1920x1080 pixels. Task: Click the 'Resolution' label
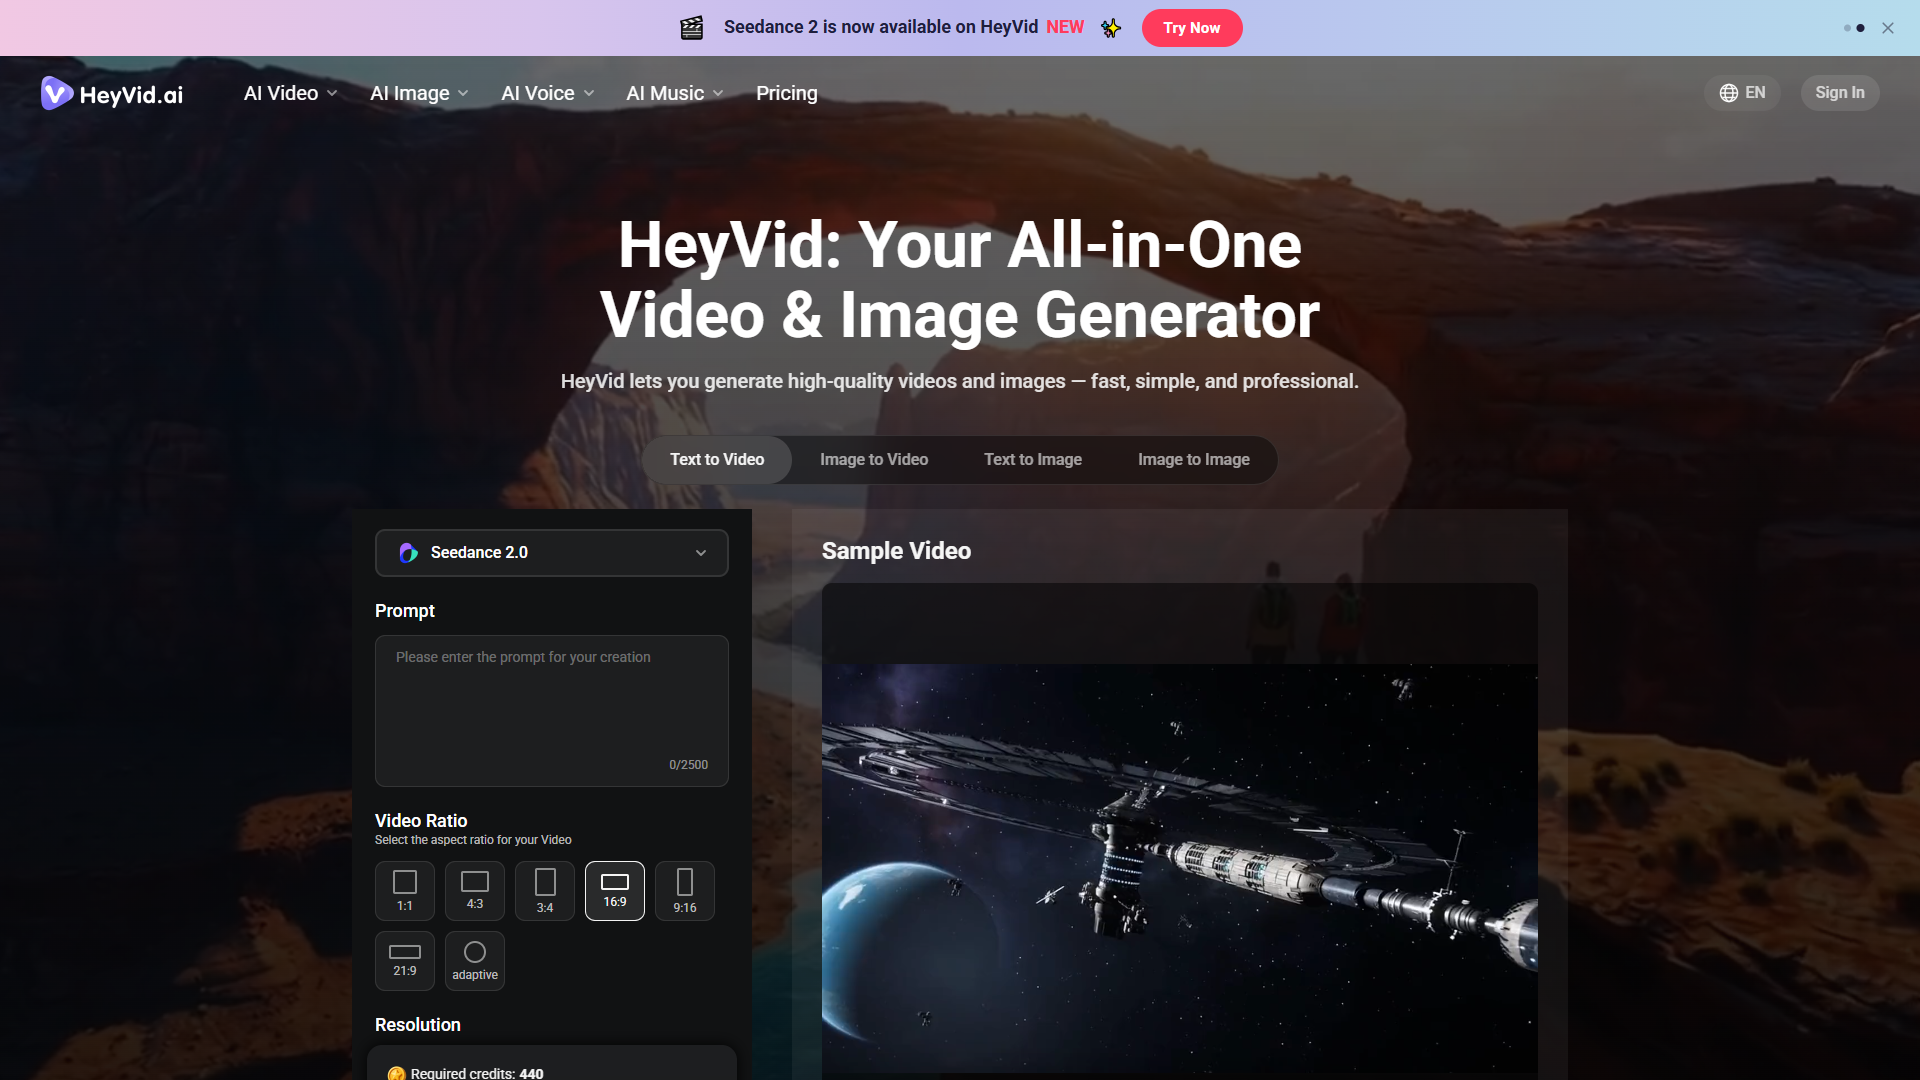click(x=418, y=1025)
